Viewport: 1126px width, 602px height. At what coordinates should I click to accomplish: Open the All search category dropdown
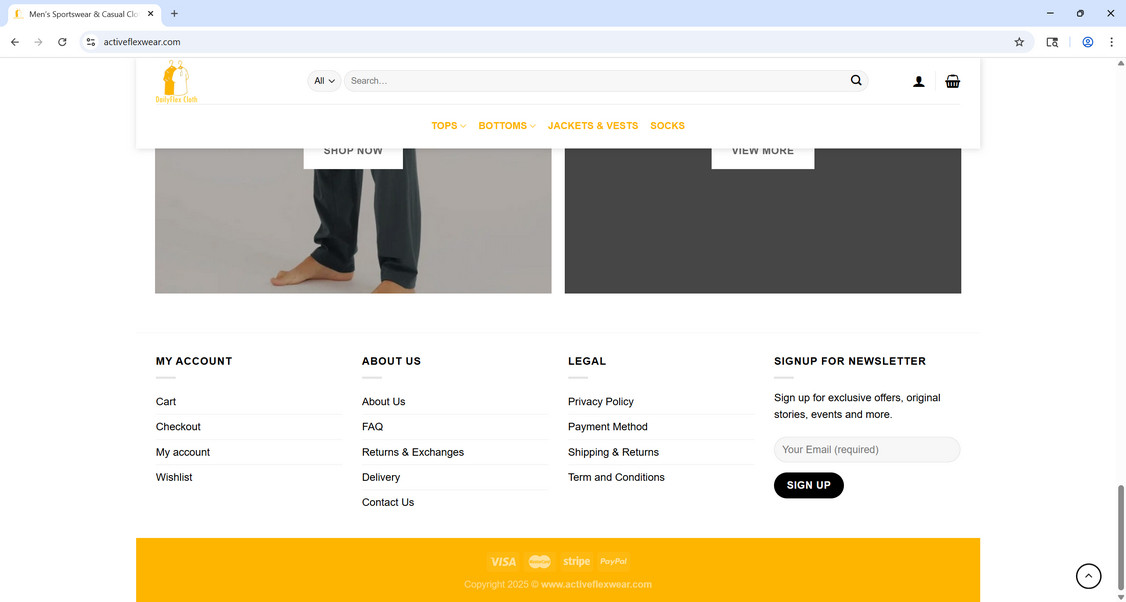coord(324,81)
